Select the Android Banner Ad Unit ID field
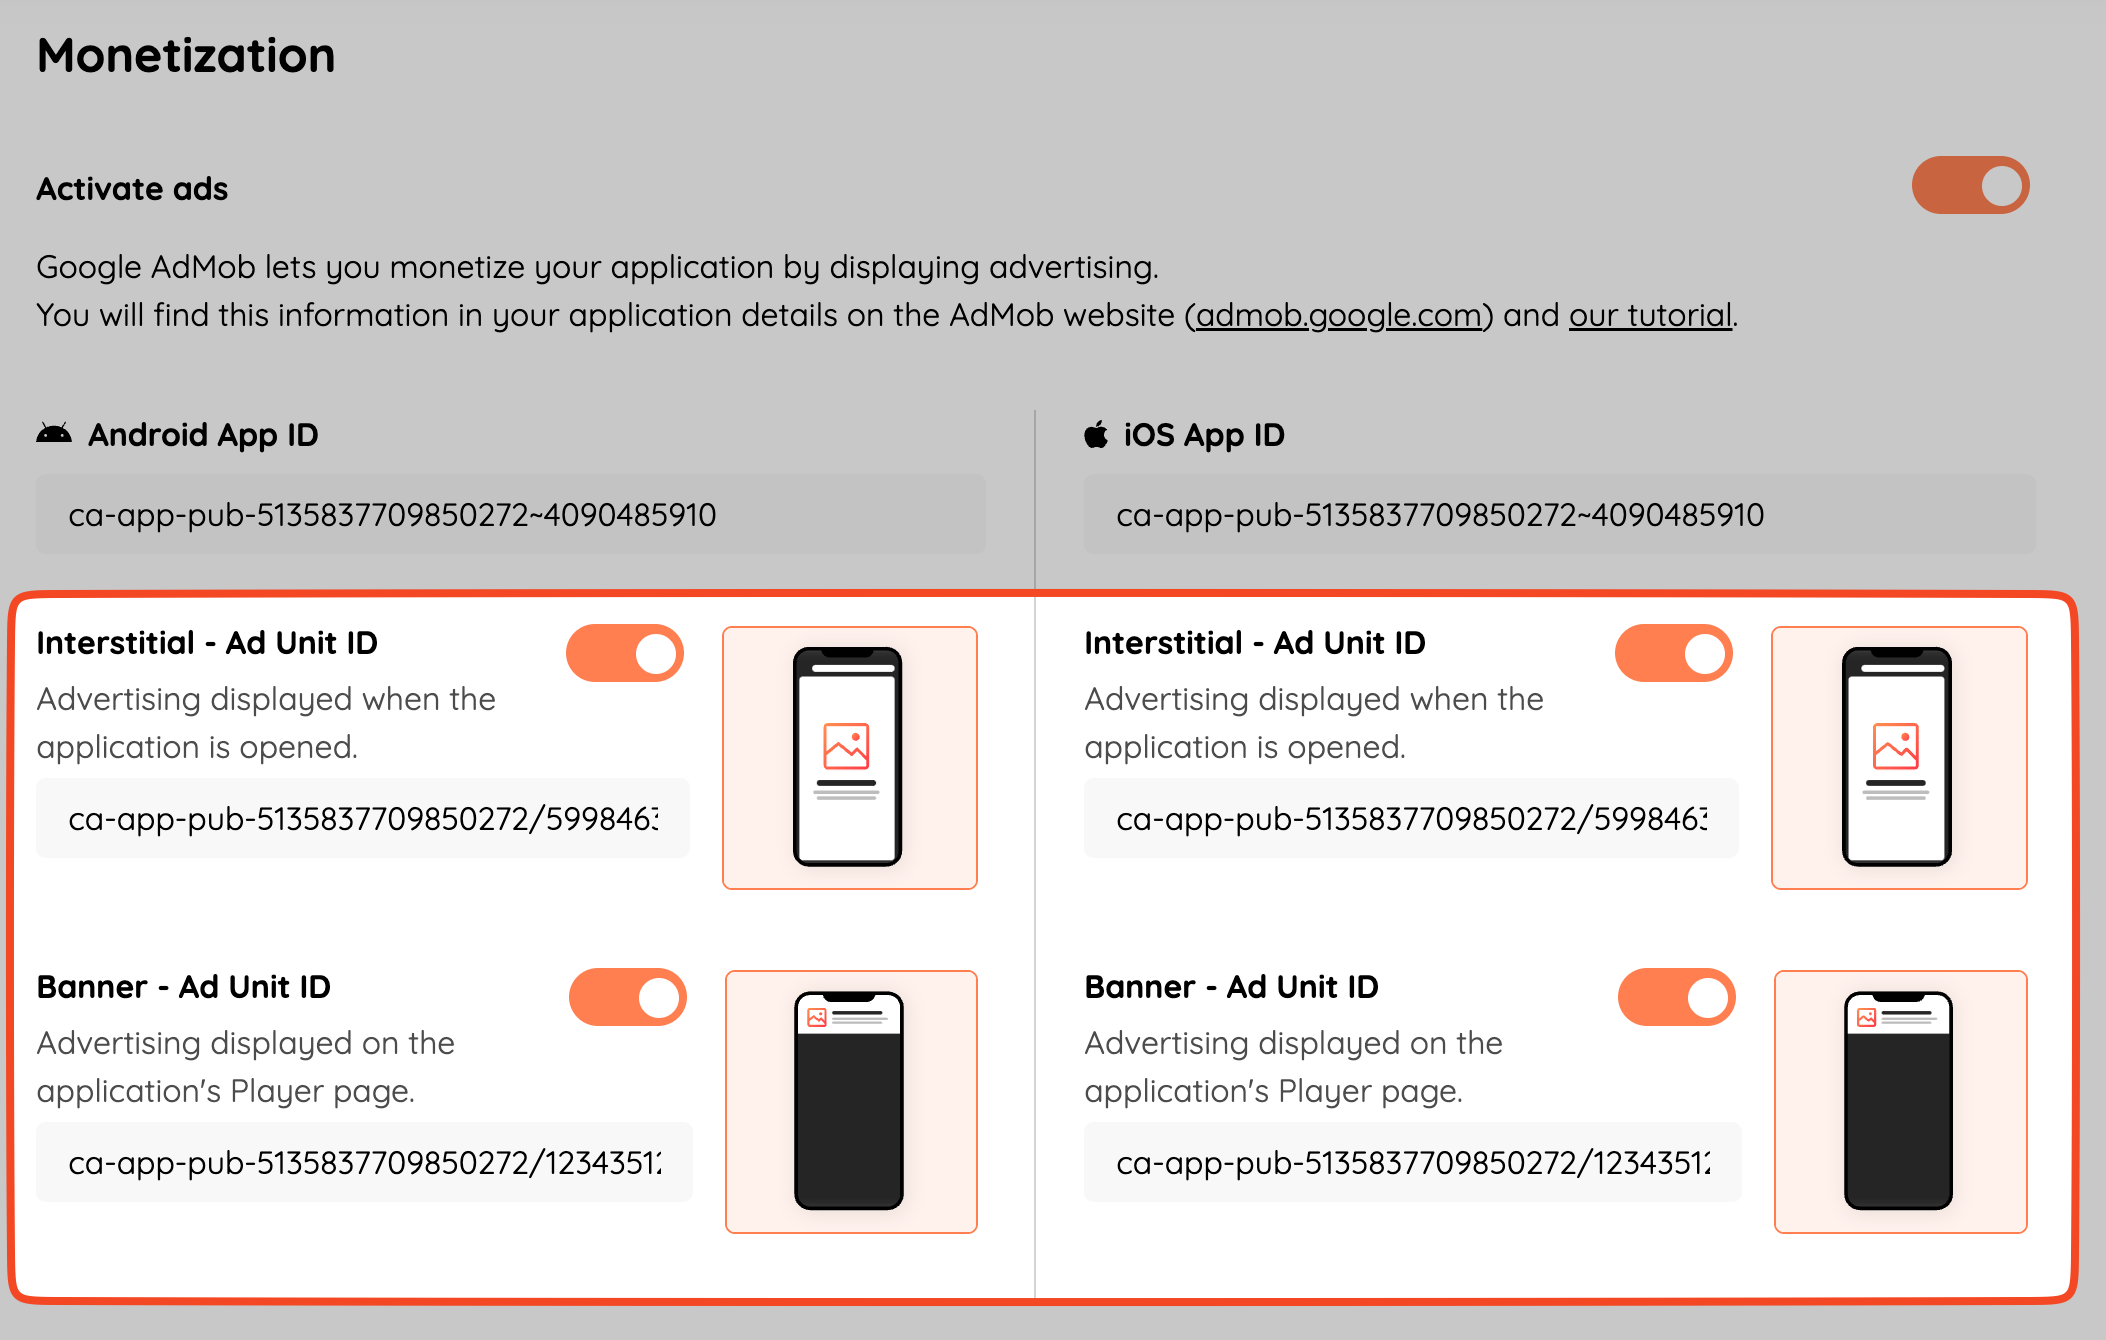The height and width of the screenshot is (1340, 2106). [x=364, y=1162]
